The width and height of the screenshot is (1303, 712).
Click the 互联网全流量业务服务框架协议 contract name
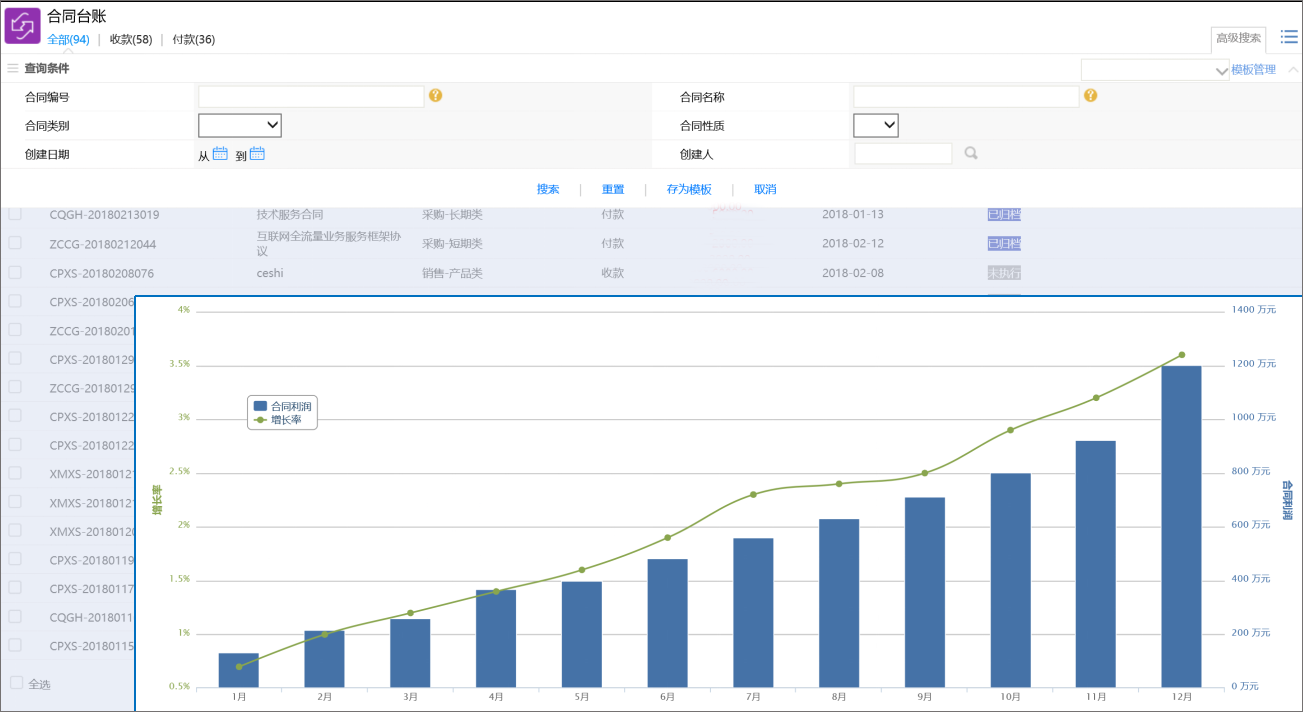click(330, 243)
